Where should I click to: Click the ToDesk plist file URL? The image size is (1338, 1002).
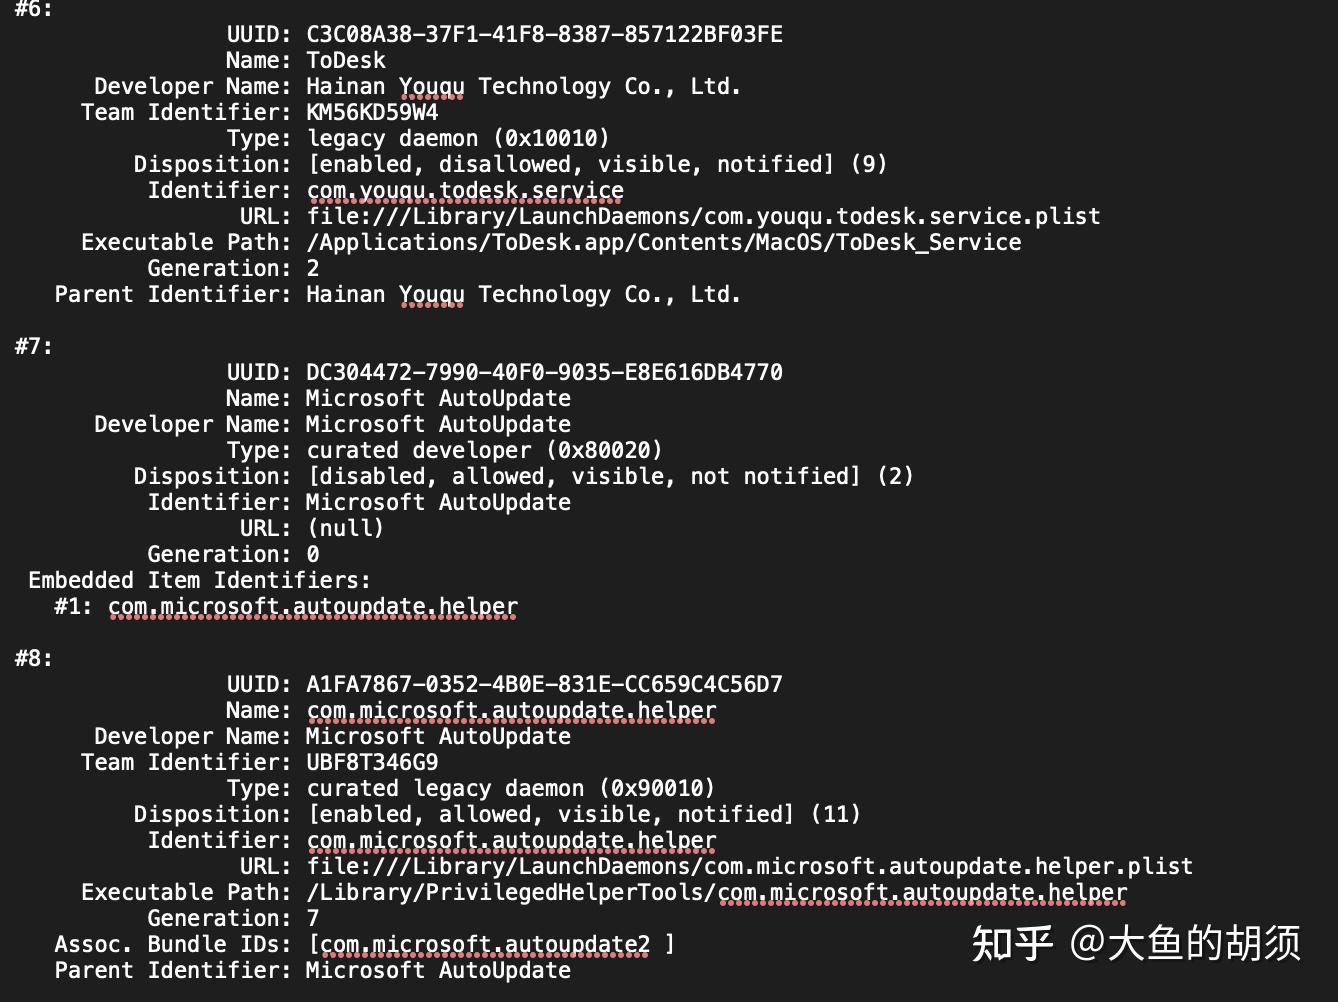(x=703, y=216)
